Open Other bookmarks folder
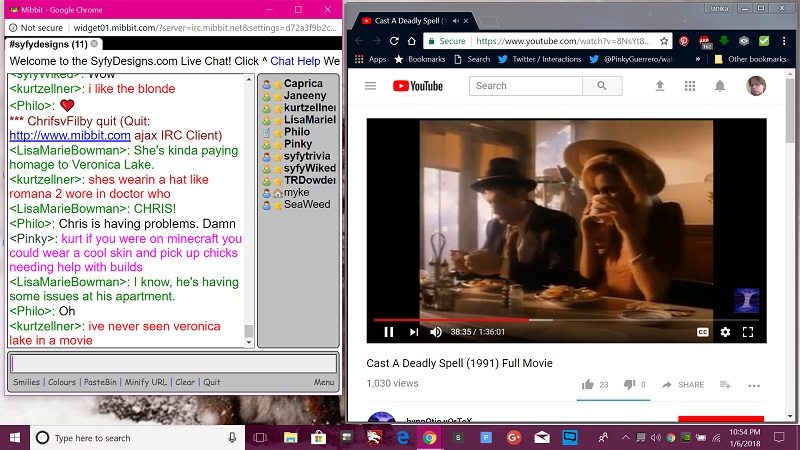The image size is (800, 450). coord(750,59)
